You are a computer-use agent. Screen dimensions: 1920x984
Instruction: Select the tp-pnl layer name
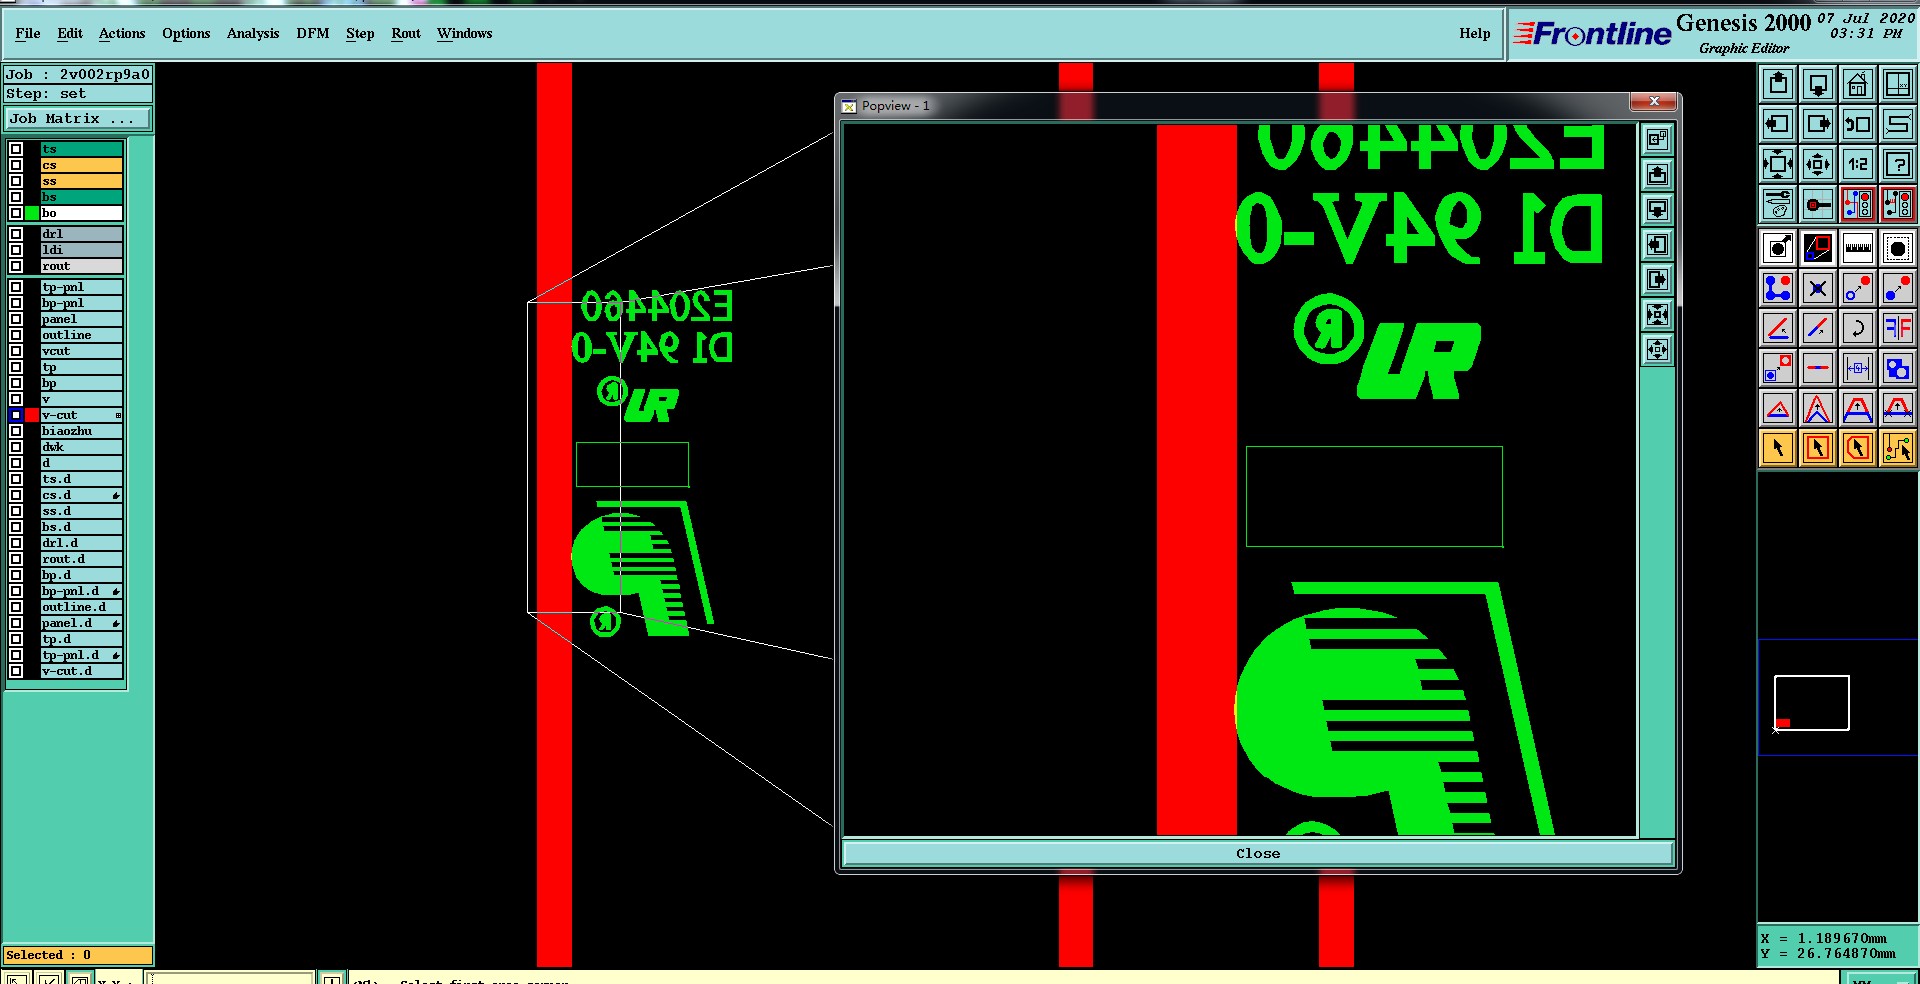pyautogui.click(x=81, y=287)
